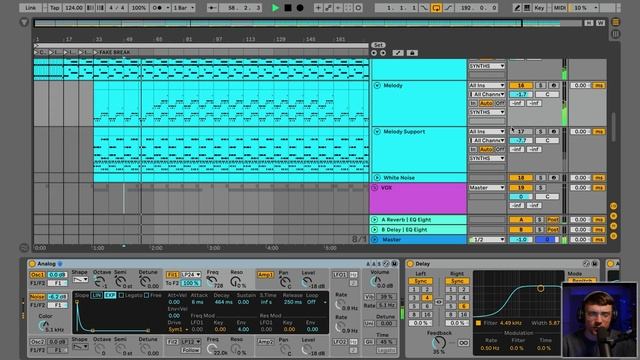This screenshot has width=640, height=360.
Task: Unfold the VOX group track
Action: pos(375,188)
